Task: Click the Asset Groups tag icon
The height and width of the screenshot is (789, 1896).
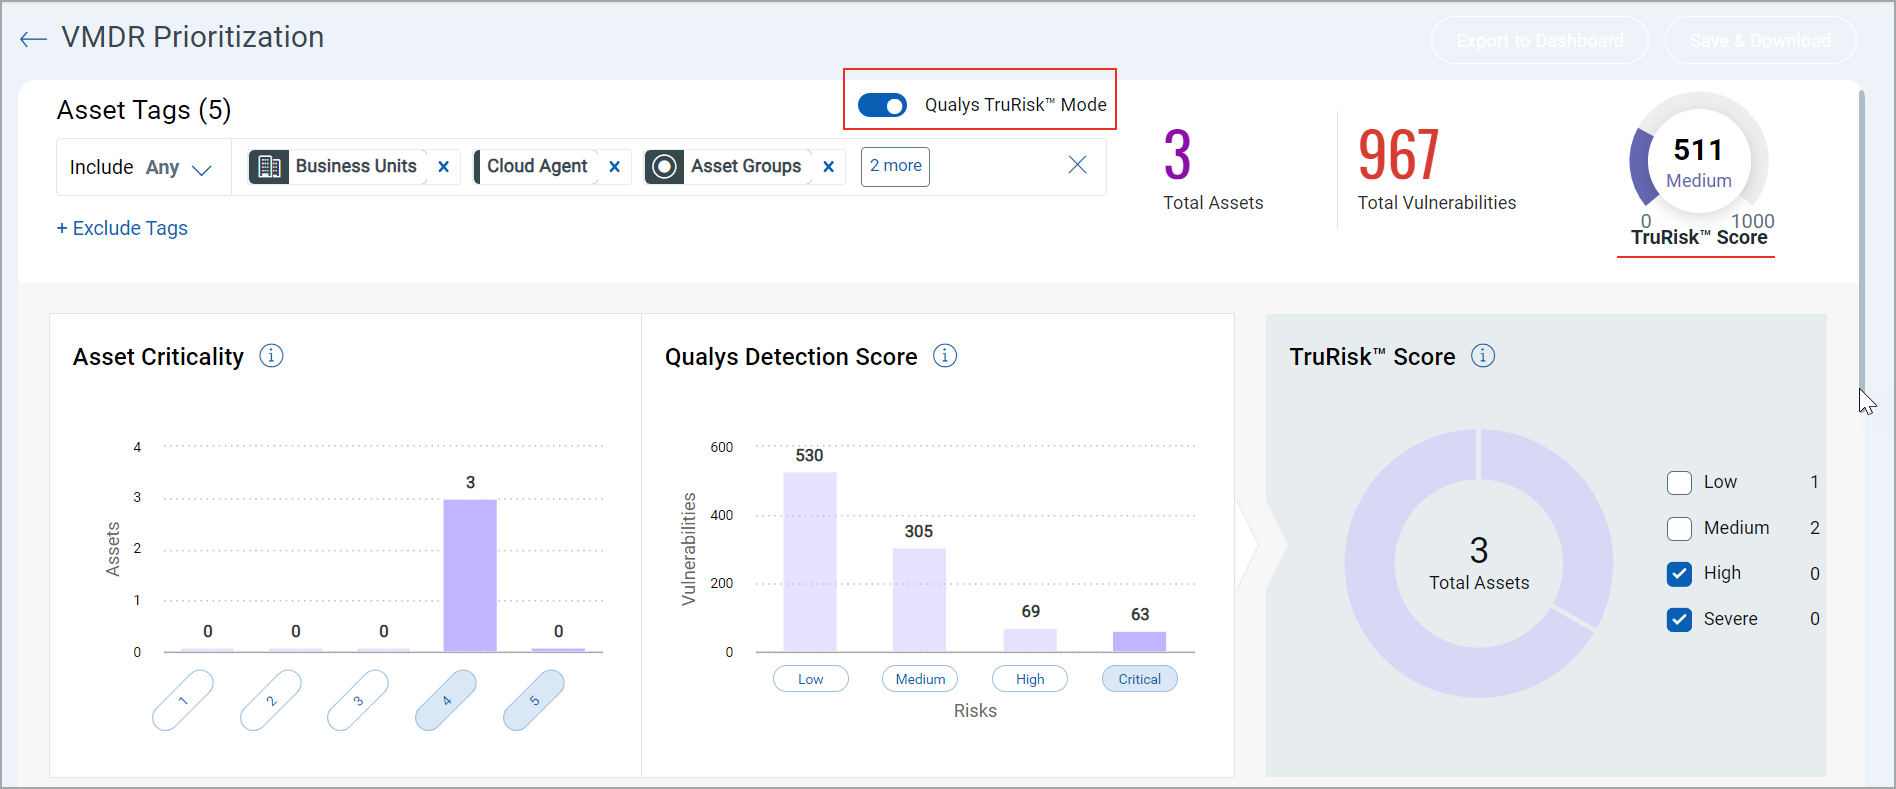Action: tap(664, 166)
